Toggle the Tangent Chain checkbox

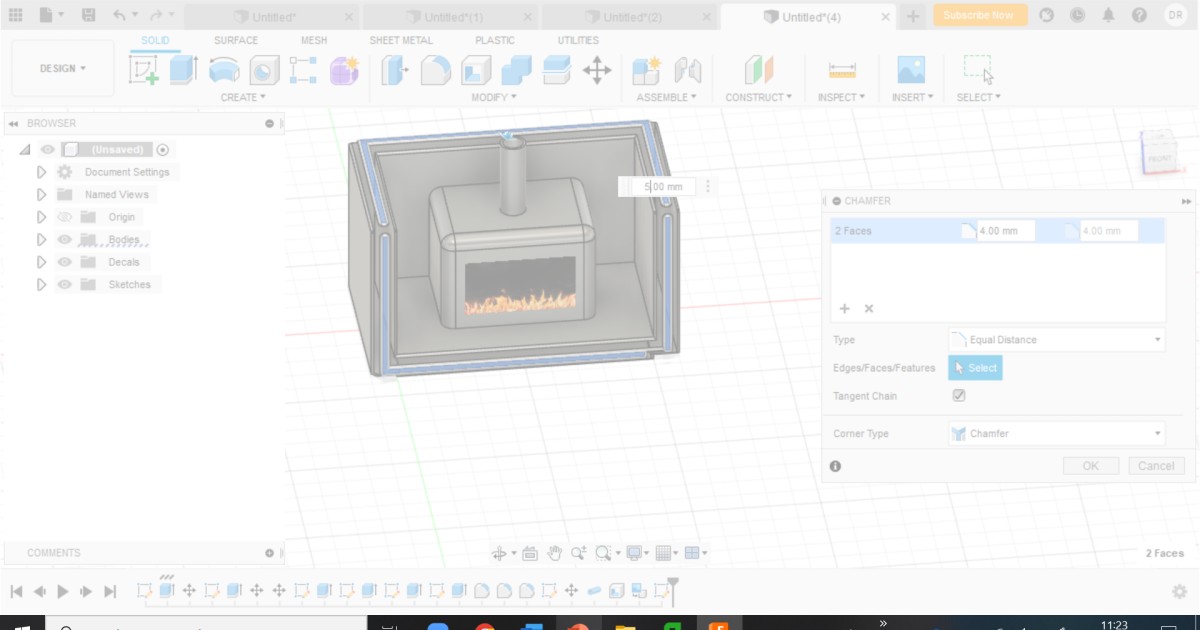click(958, 395)
